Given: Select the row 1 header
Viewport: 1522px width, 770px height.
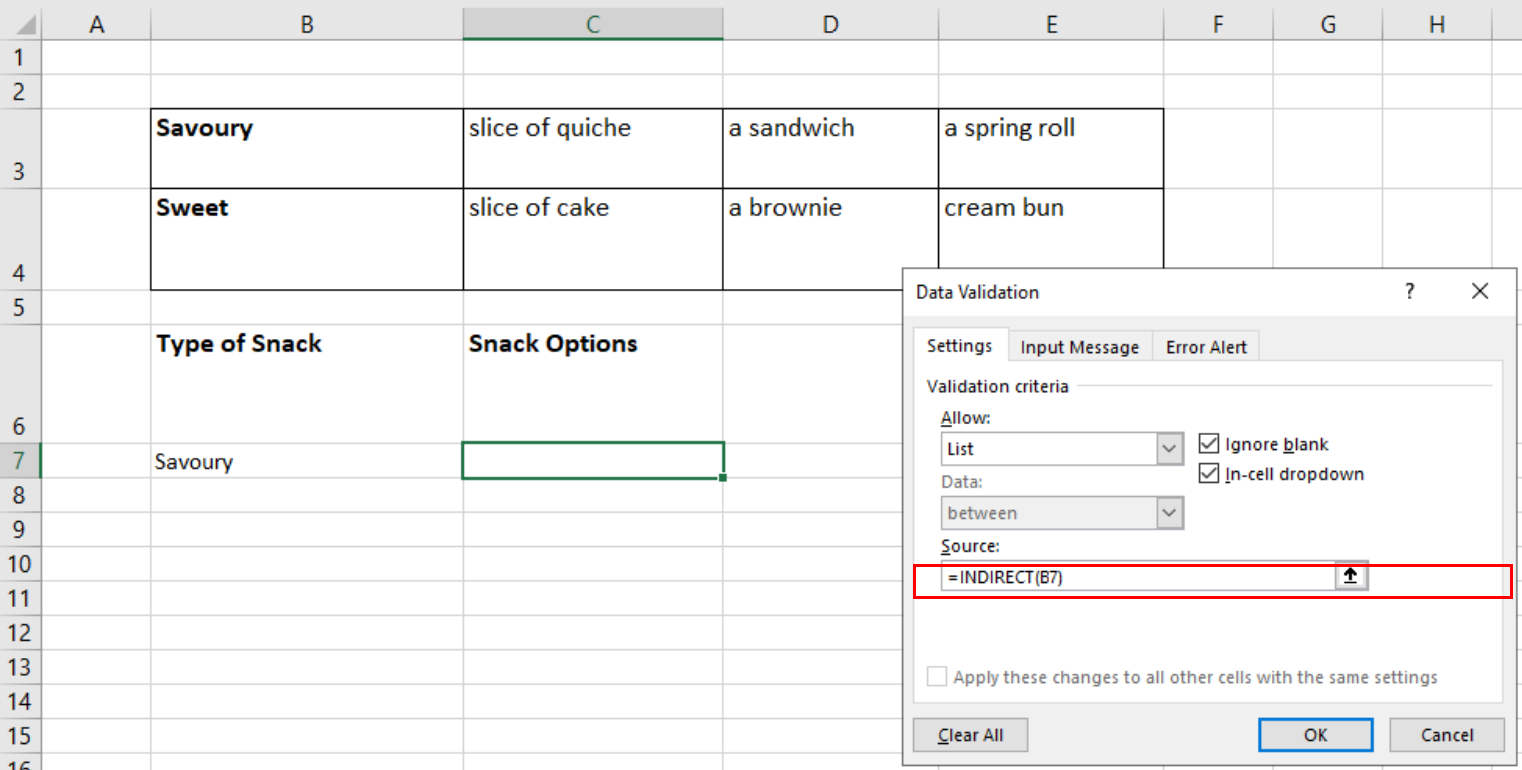Looking at the screenshot, I should click(x=20, y=58).
